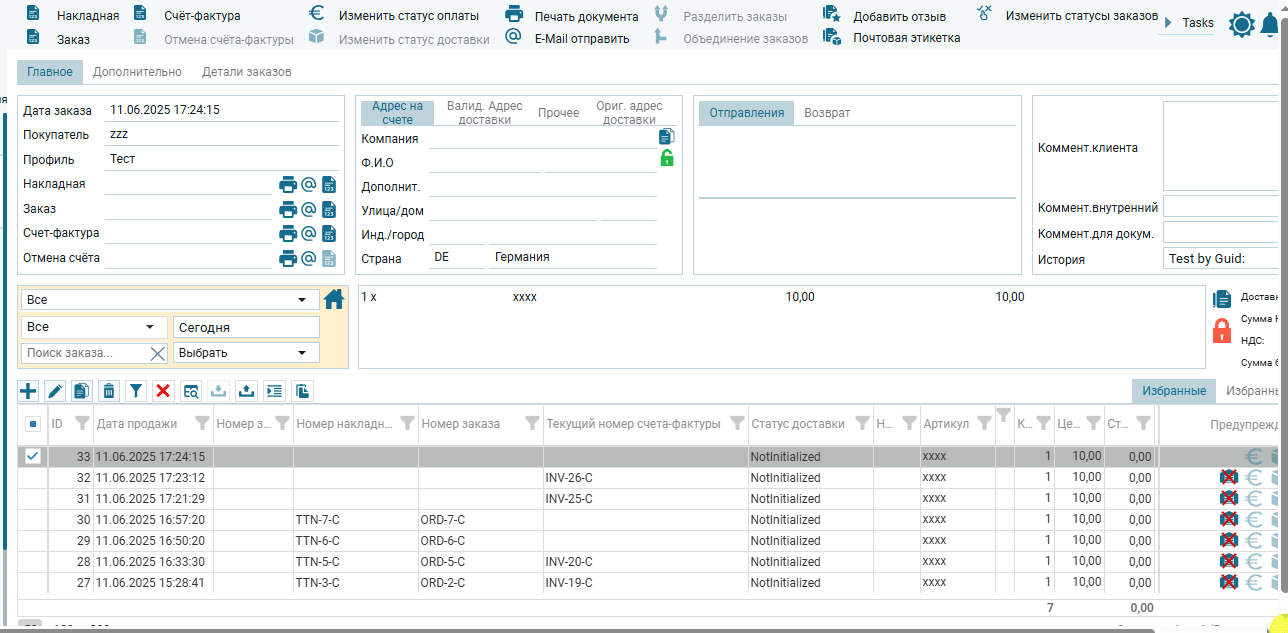Viewport: 1288px width, 633px height.
Task: Click Добавить отзыв in the toolbar
Action: click(x=899, y=16)
